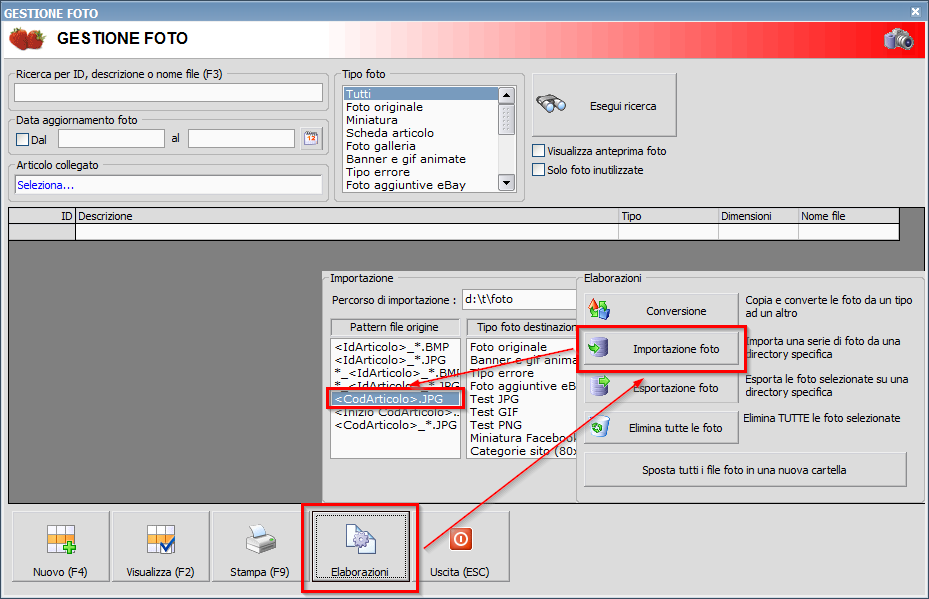
Task: Click the empty first row Descrizione cell
Action: click(x=347, y=232)
